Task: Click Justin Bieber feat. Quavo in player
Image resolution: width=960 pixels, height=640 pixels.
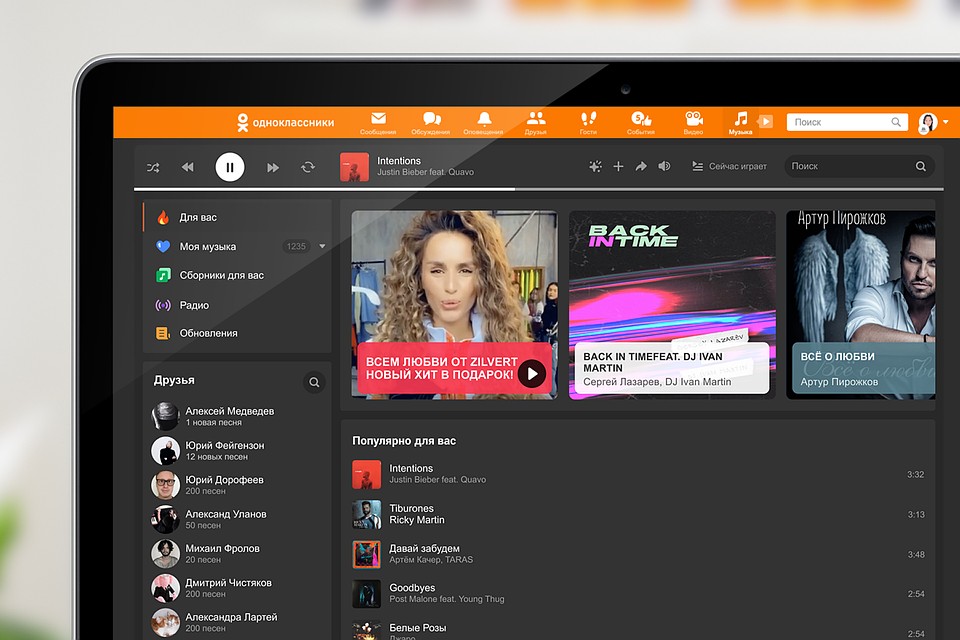Action: (x=426, y=173)
